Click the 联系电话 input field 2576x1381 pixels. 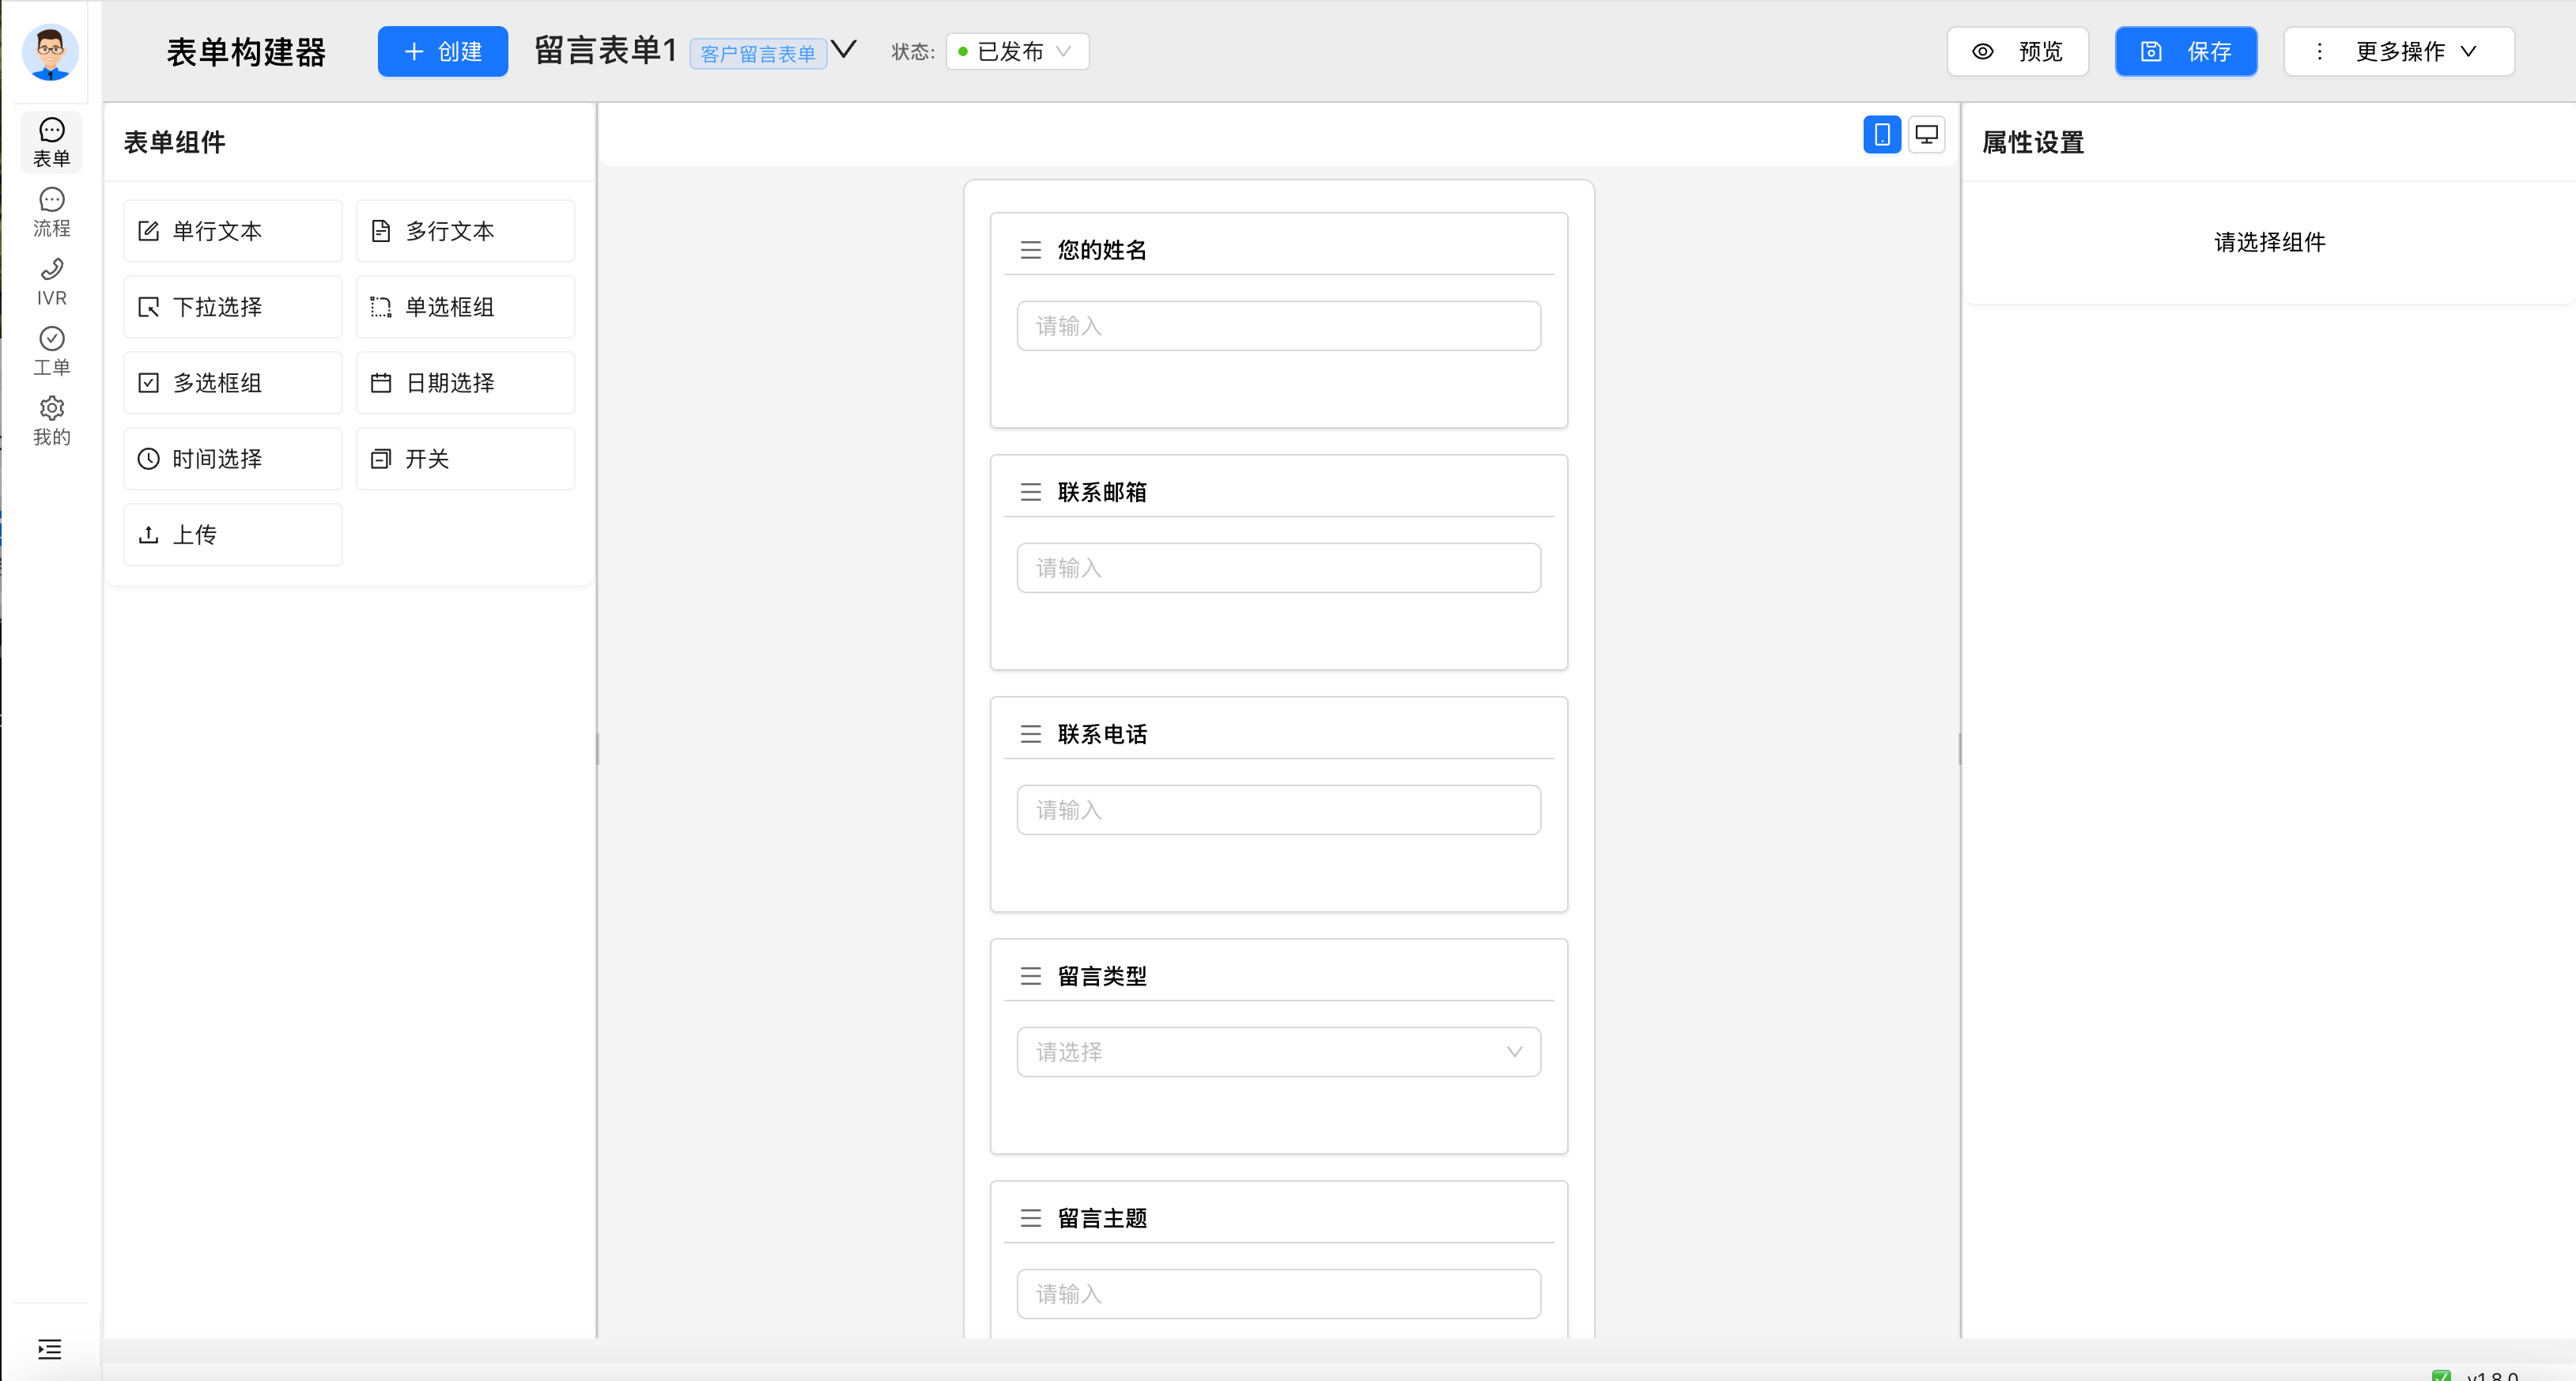tap(1278, 810)
